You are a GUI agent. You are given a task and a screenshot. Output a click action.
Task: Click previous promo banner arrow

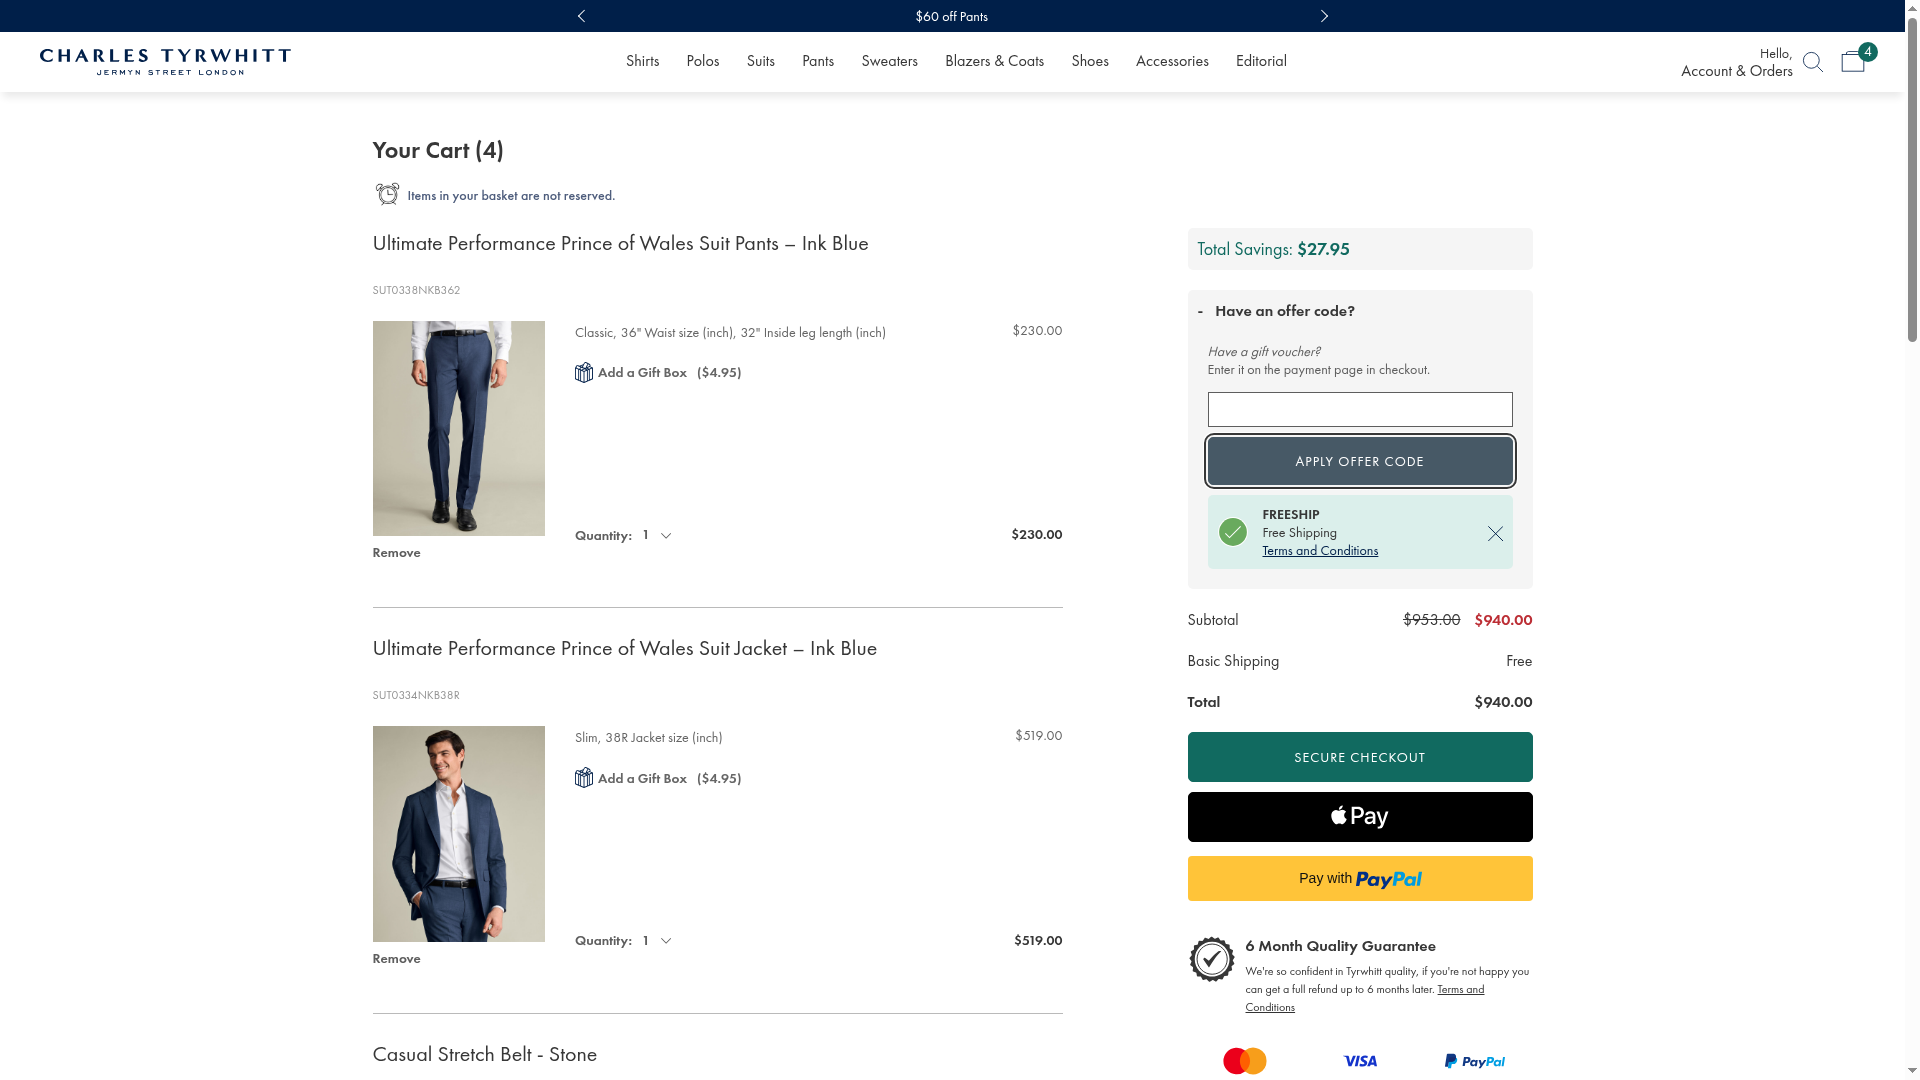click(581, 16)
